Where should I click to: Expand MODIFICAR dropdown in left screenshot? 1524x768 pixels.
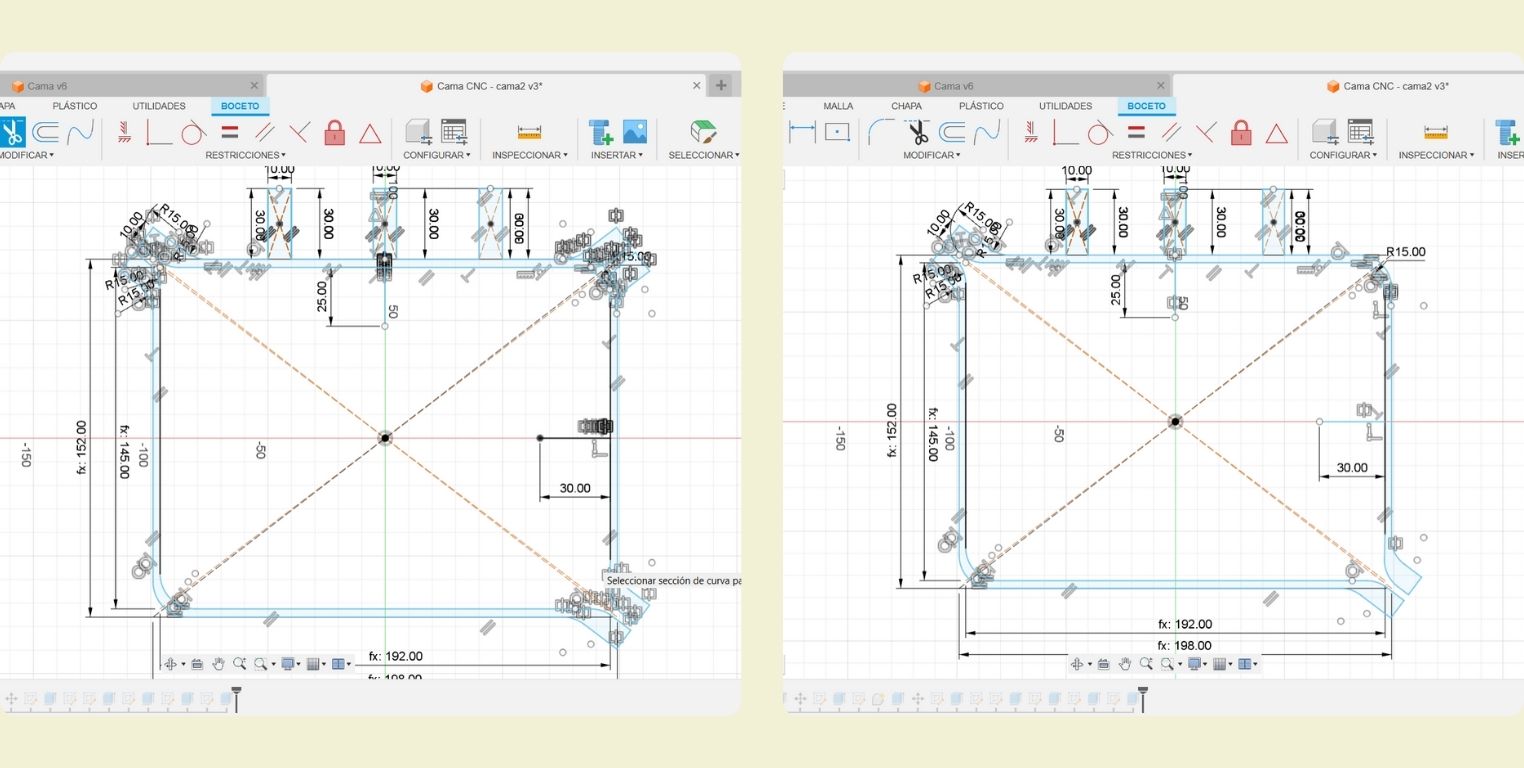coord(26,155)
